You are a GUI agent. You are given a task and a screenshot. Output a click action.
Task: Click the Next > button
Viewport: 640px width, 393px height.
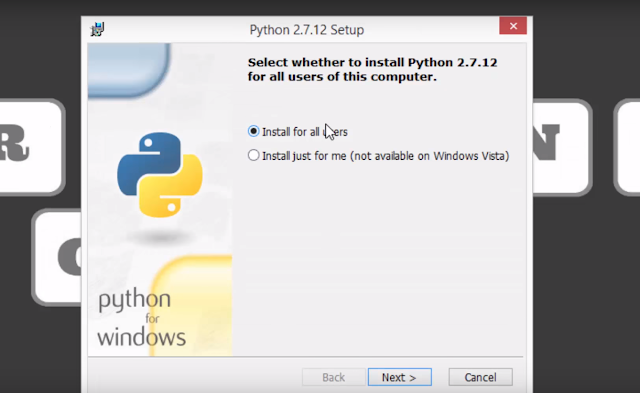tap(400, 377)
